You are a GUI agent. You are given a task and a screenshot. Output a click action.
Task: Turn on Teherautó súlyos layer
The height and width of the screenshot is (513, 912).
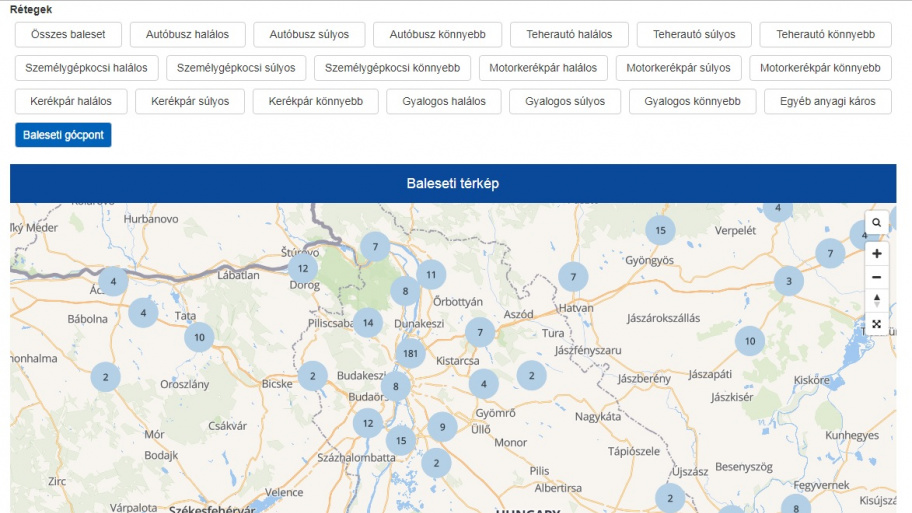[x=694, y=34]
